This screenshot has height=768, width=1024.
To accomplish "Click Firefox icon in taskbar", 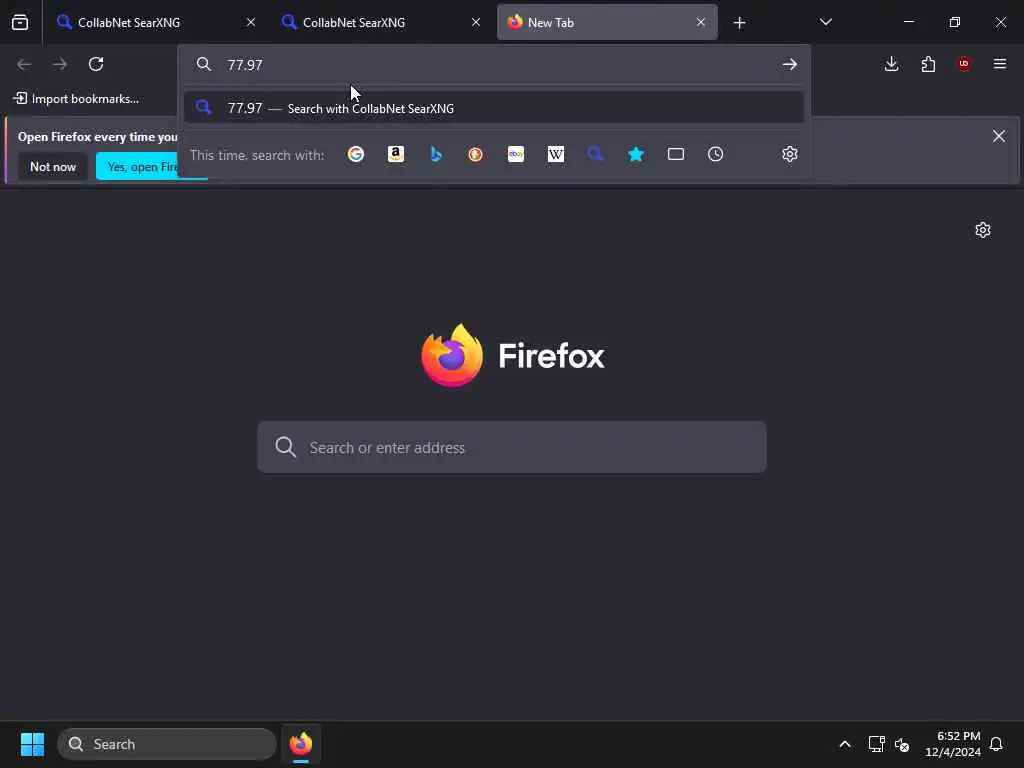I will point(301,744).
